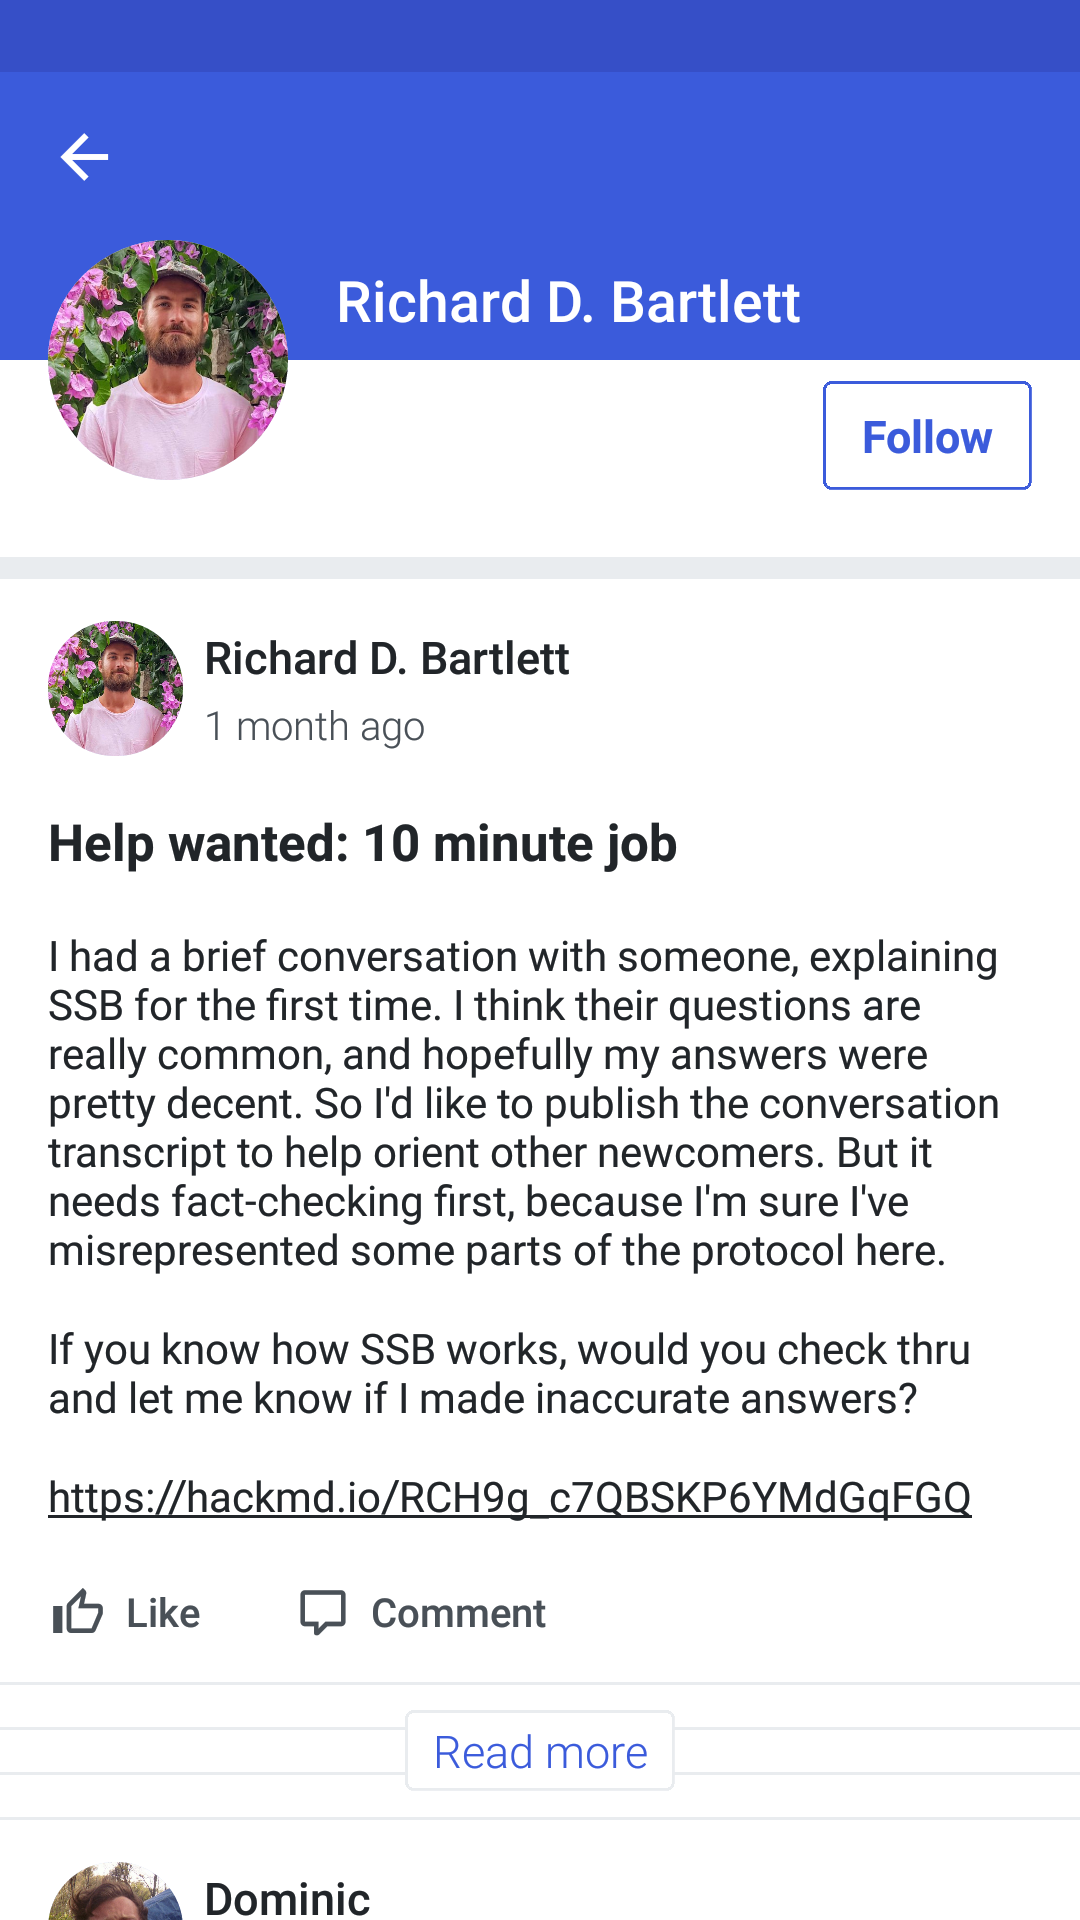Tap the top status bar area
The width and height of the screenshot is (1080, 1920).
click(540, 35)
